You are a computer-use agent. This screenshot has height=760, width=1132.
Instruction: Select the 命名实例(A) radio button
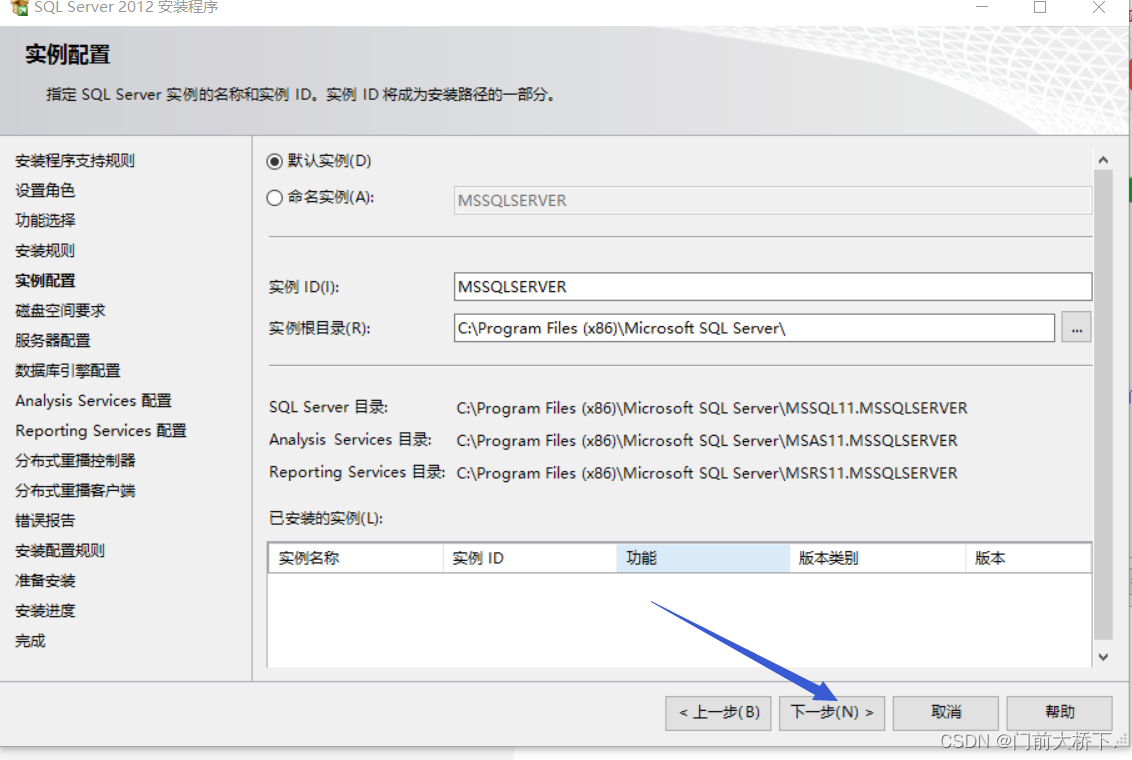[274, 198]
